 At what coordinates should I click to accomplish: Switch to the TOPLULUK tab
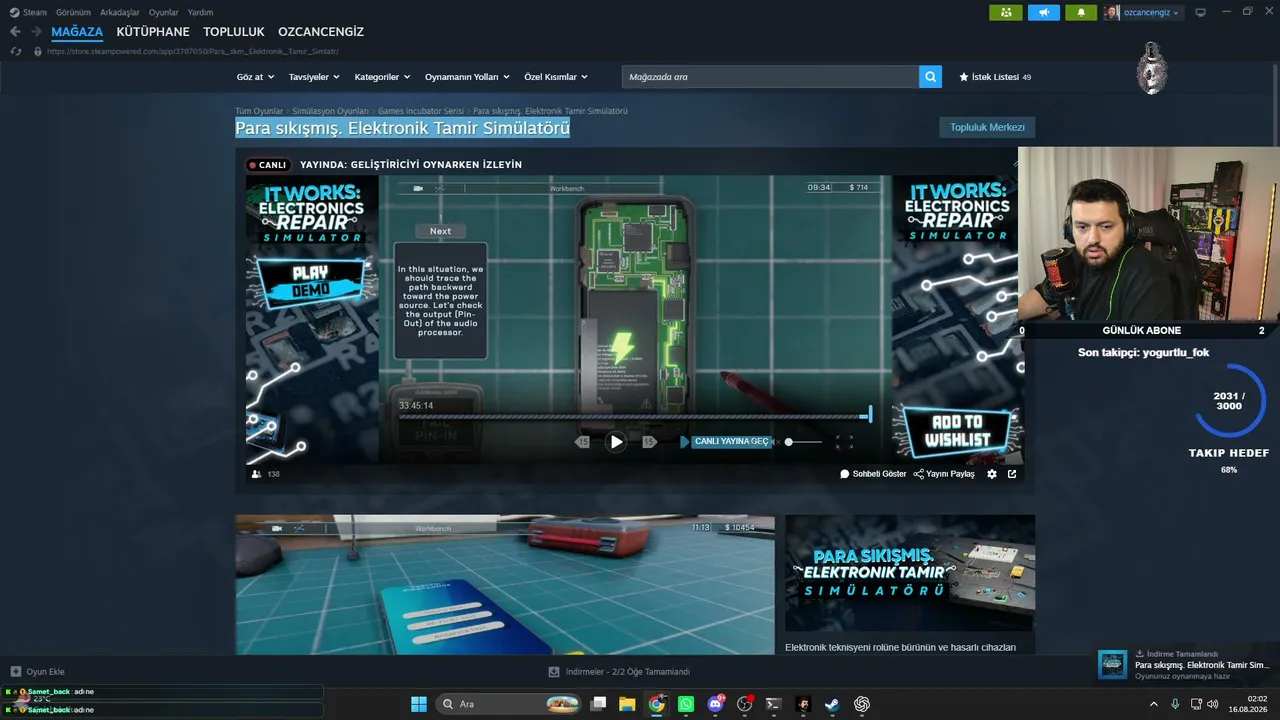[234, 32]
